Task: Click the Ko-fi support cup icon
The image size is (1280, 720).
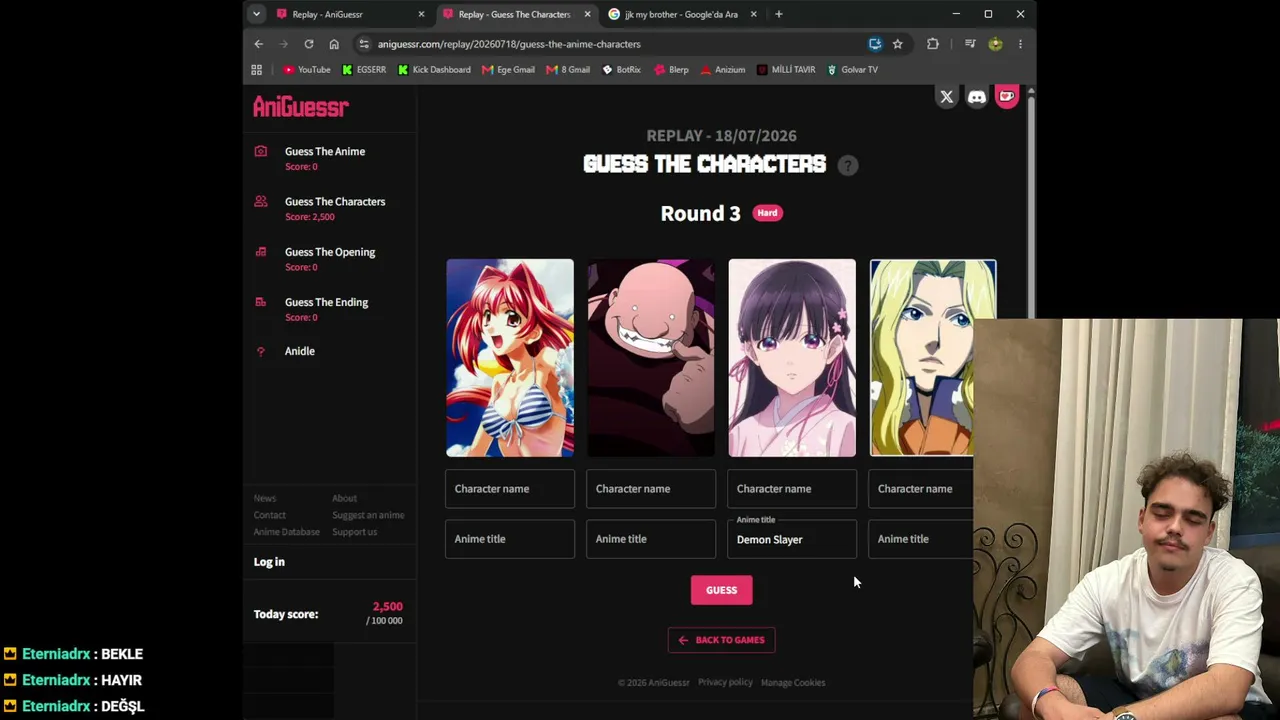Action: [1007, 97]
